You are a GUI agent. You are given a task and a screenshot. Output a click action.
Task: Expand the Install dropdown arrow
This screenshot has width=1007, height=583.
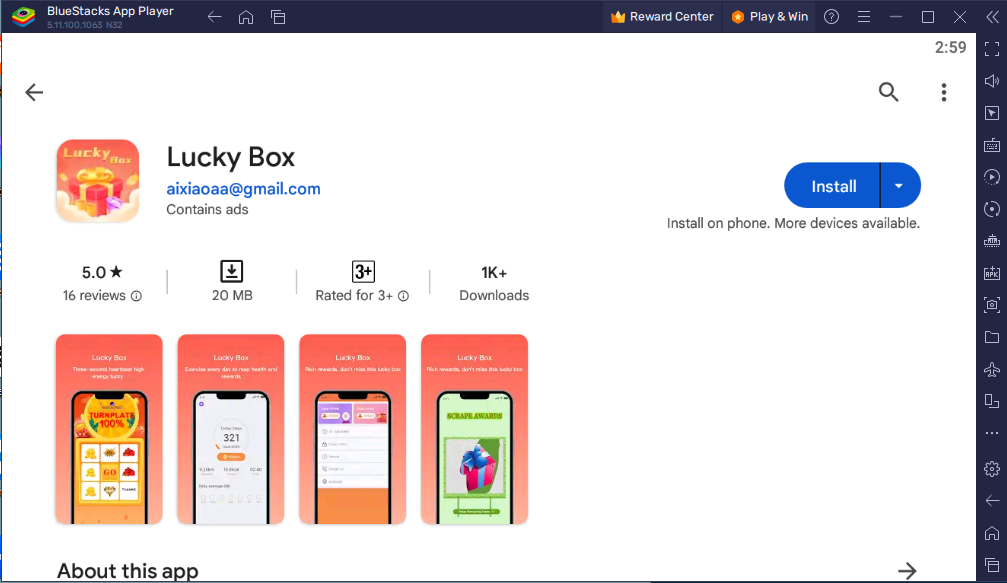coord(899,186)
